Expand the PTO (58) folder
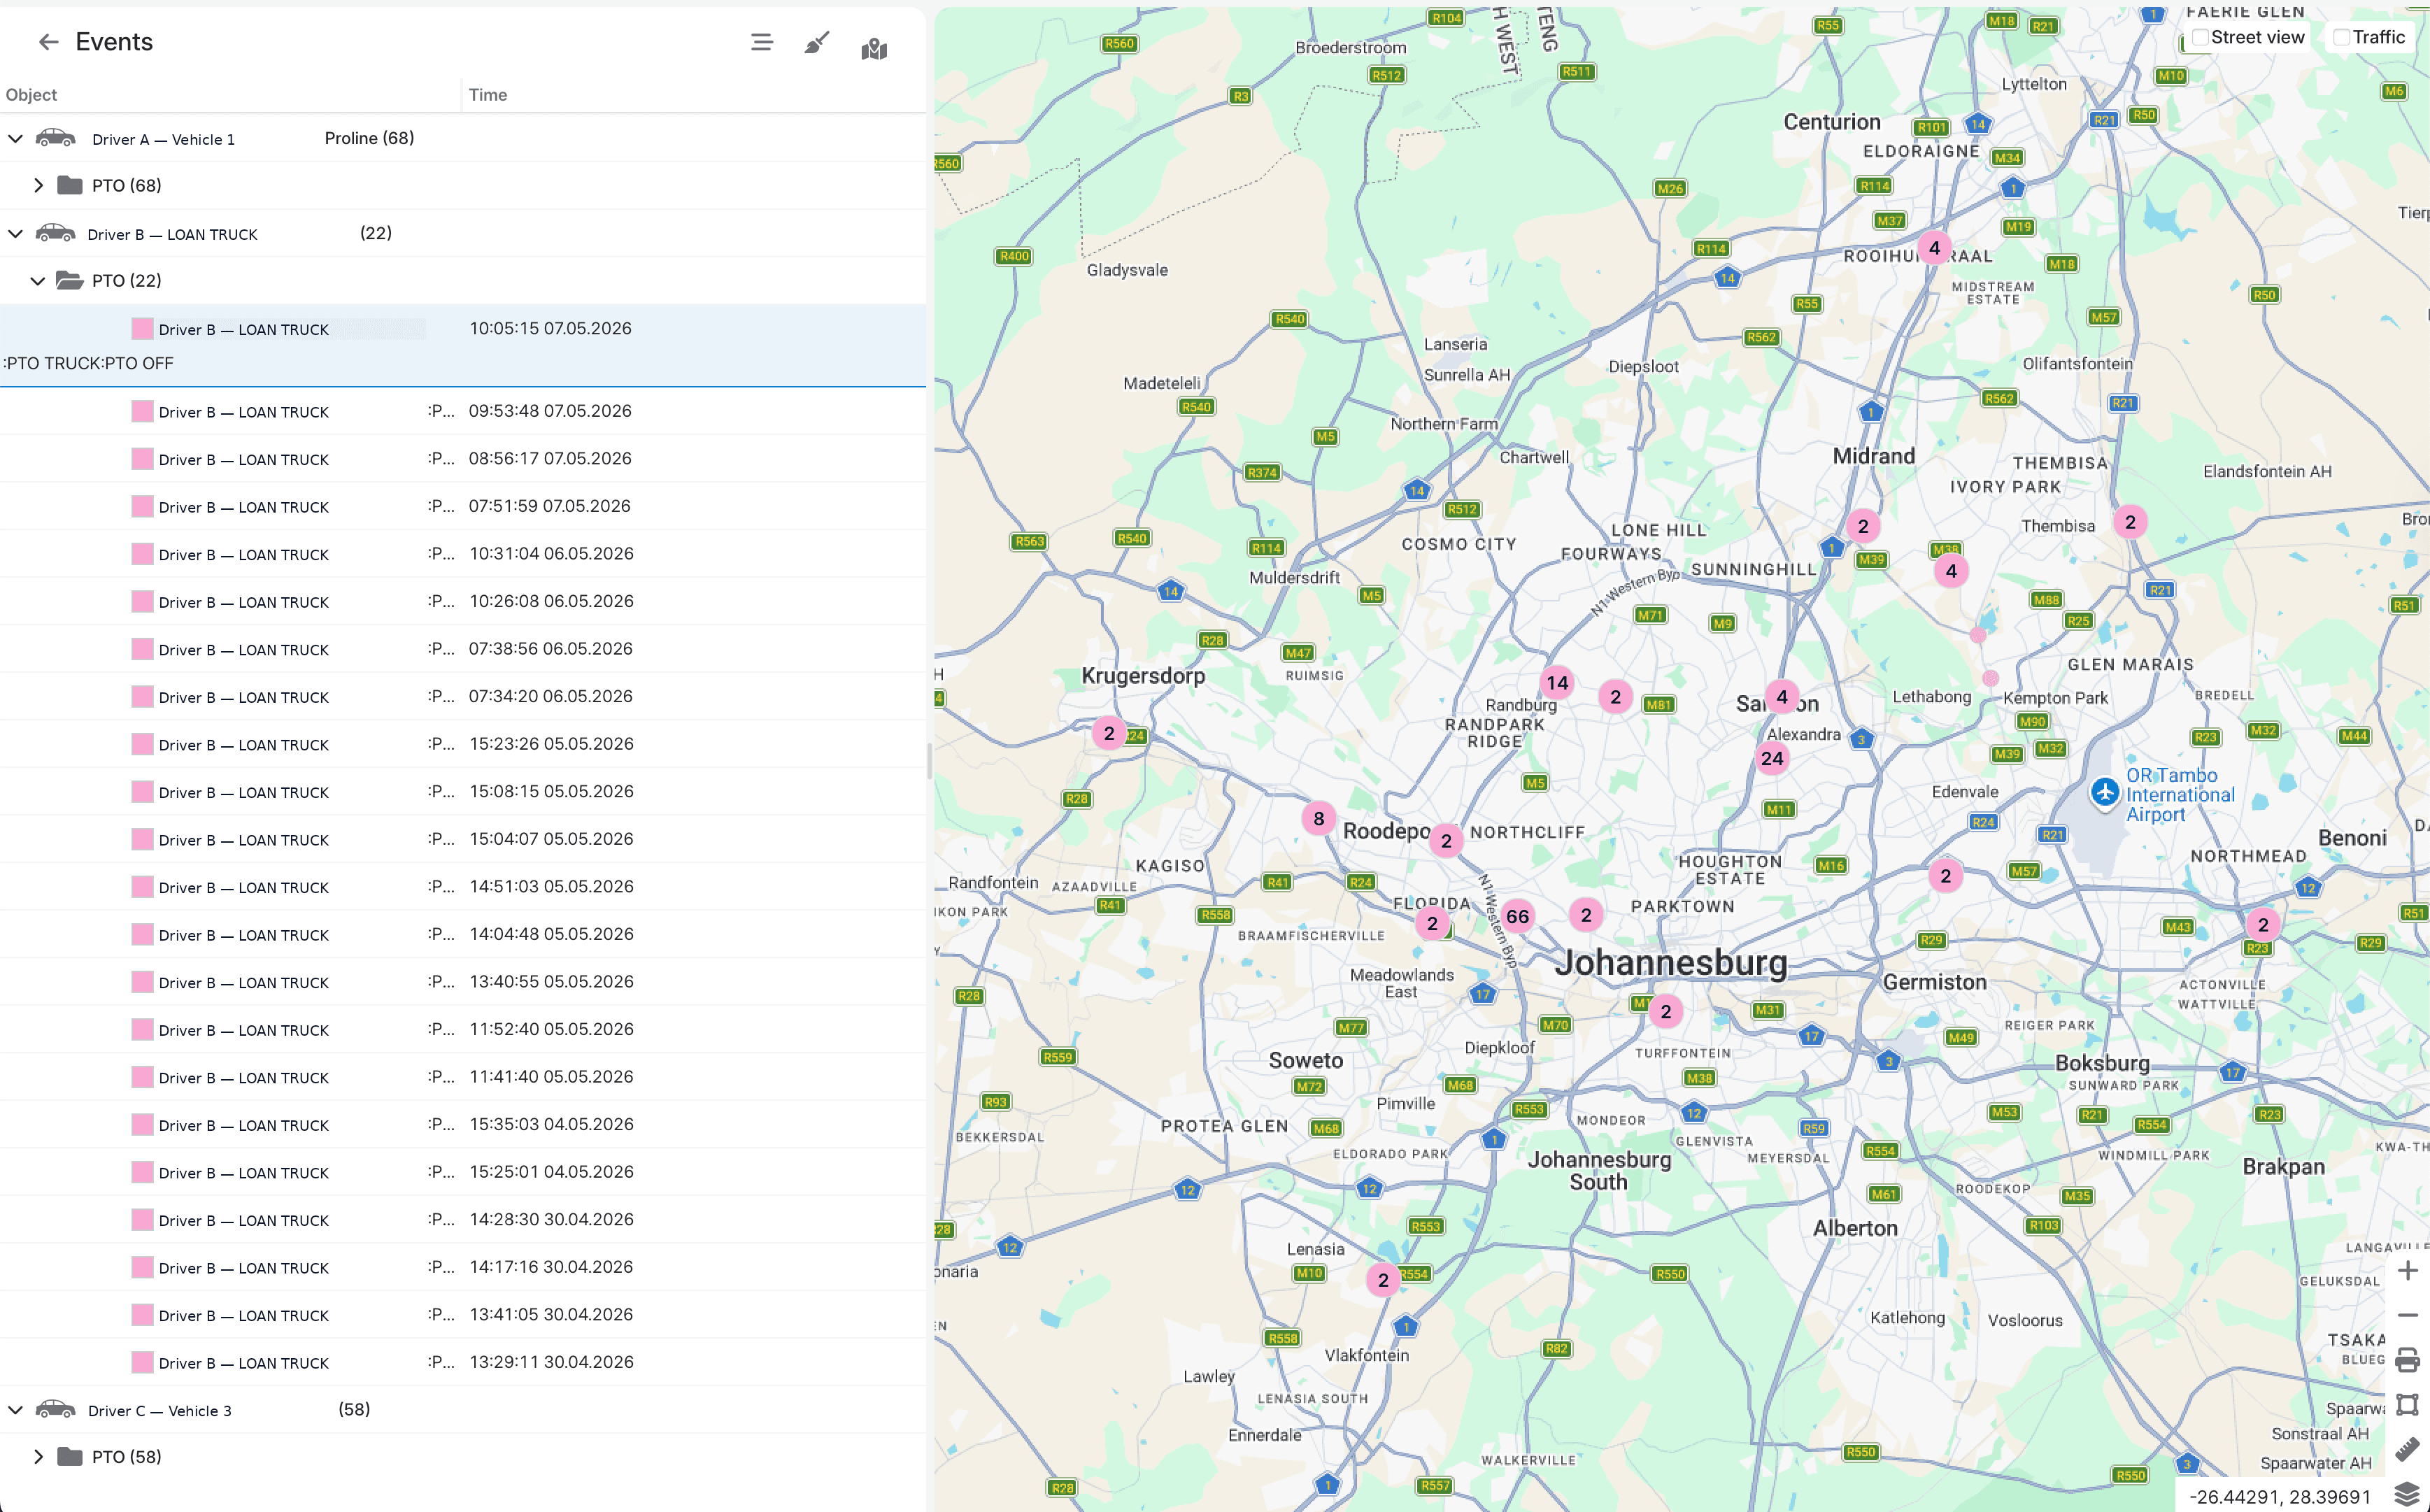Image resolution: width=2430 pixels, height=1512 pixels. point(38,1456)
